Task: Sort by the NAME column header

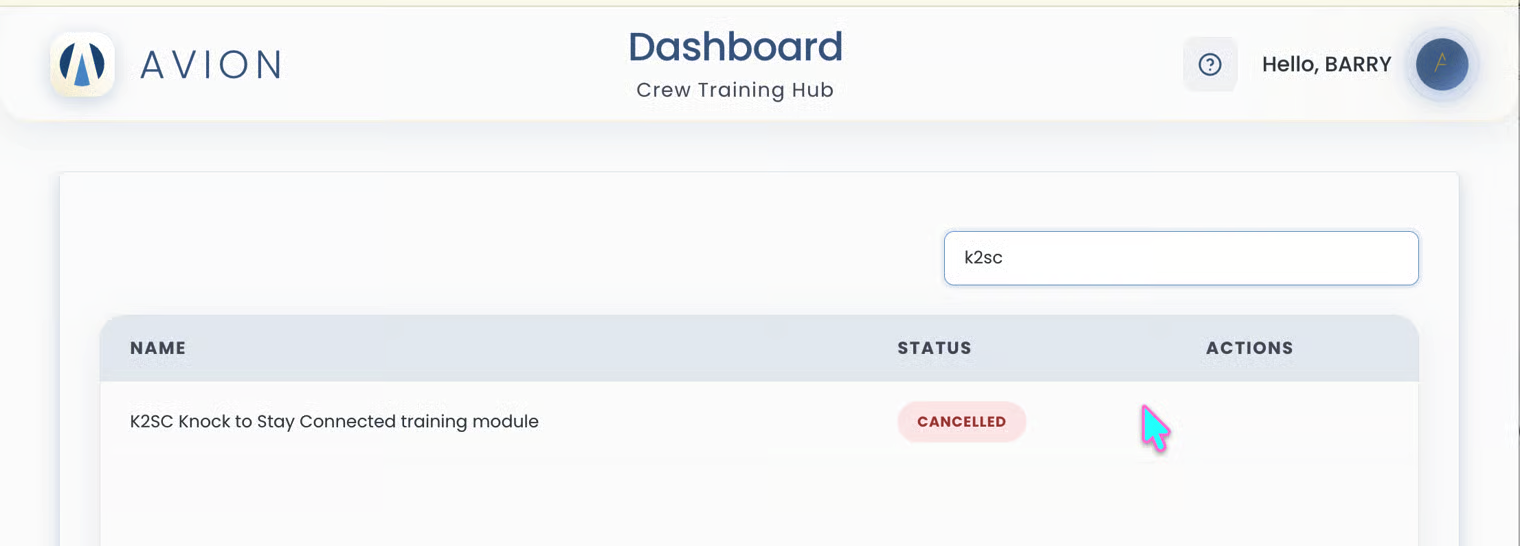Action: [158, 348]
